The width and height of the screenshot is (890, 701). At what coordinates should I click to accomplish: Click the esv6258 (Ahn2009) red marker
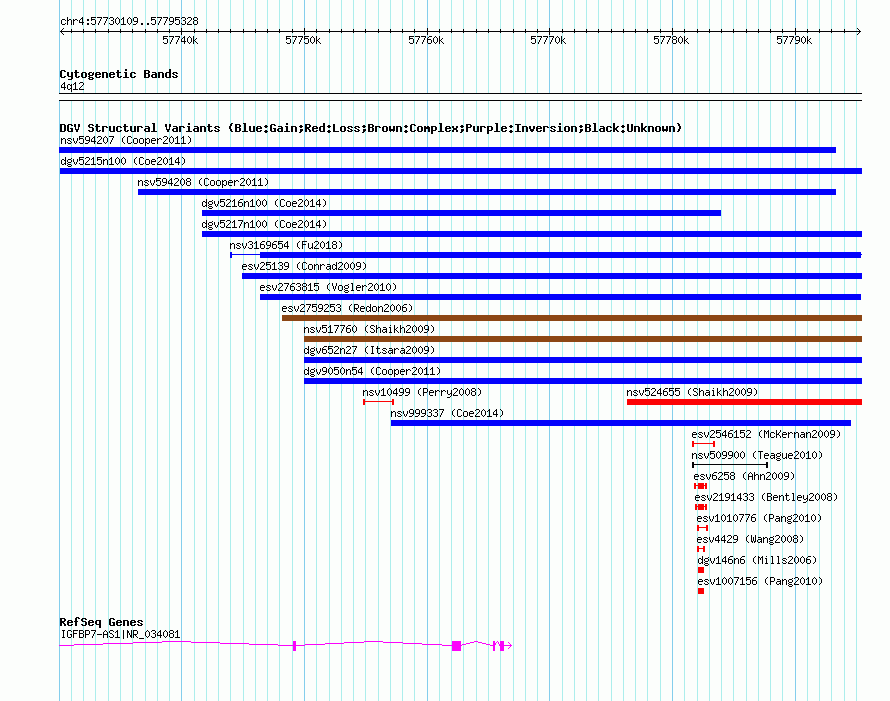pos(700,486)
